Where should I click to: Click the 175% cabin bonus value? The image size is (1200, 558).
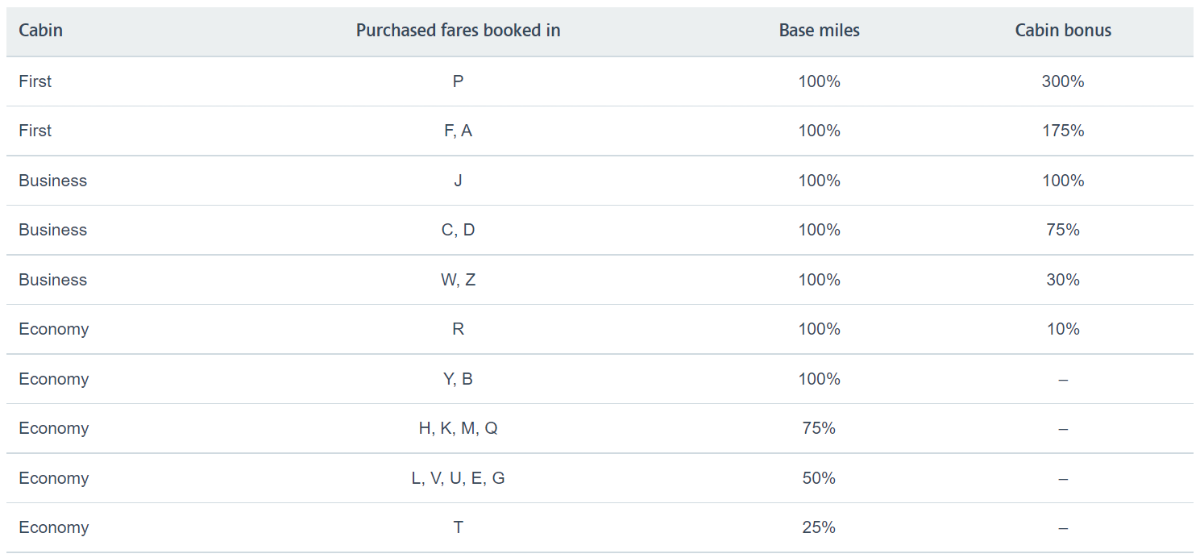(x=1063, y=130)
